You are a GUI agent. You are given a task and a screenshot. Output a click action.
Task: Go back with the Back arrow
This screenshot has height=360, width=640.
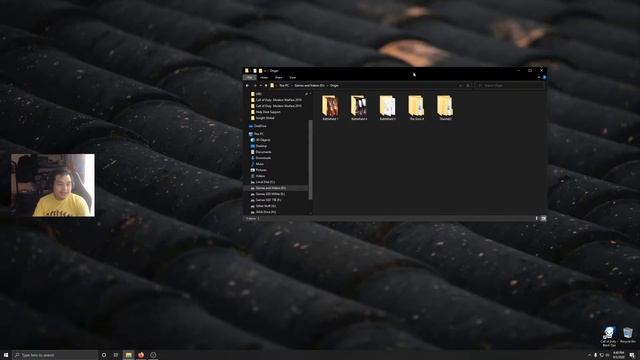[x=247, y=85]
